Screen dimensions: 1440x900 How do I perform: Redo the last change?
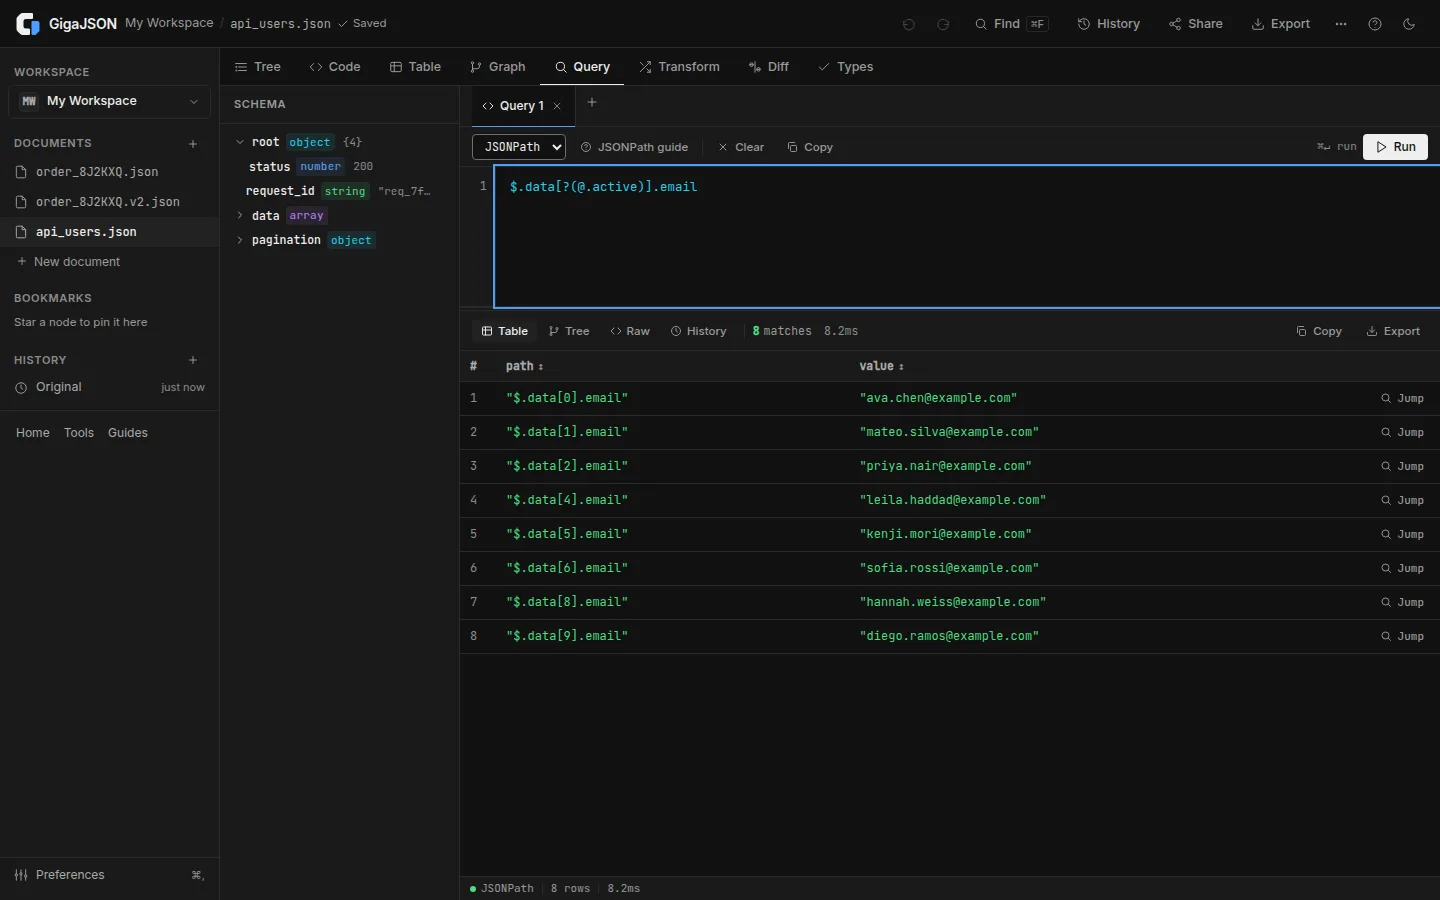943,24
